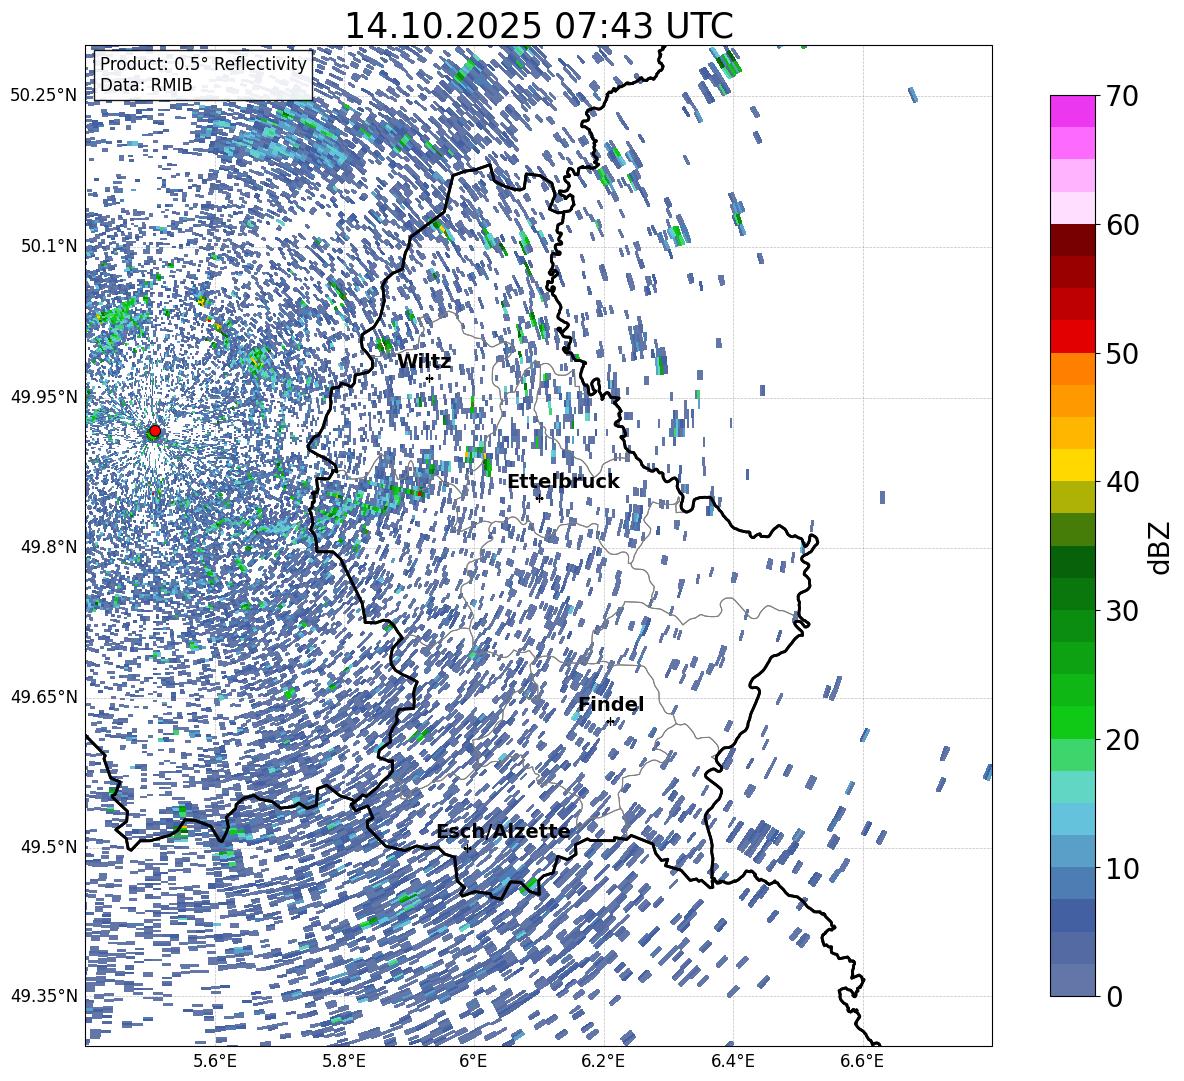This screenshot has height=1081, width=1184.
Task: Select the Ettelbruck city label
Action: [563, 482]
